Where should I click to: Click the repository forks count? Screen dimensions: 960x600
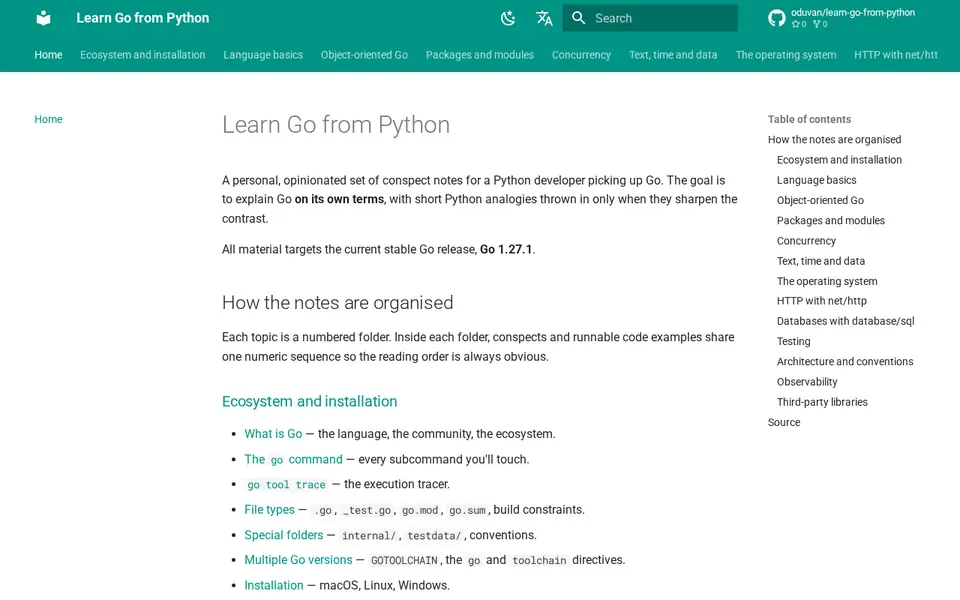tap(820, 24)
